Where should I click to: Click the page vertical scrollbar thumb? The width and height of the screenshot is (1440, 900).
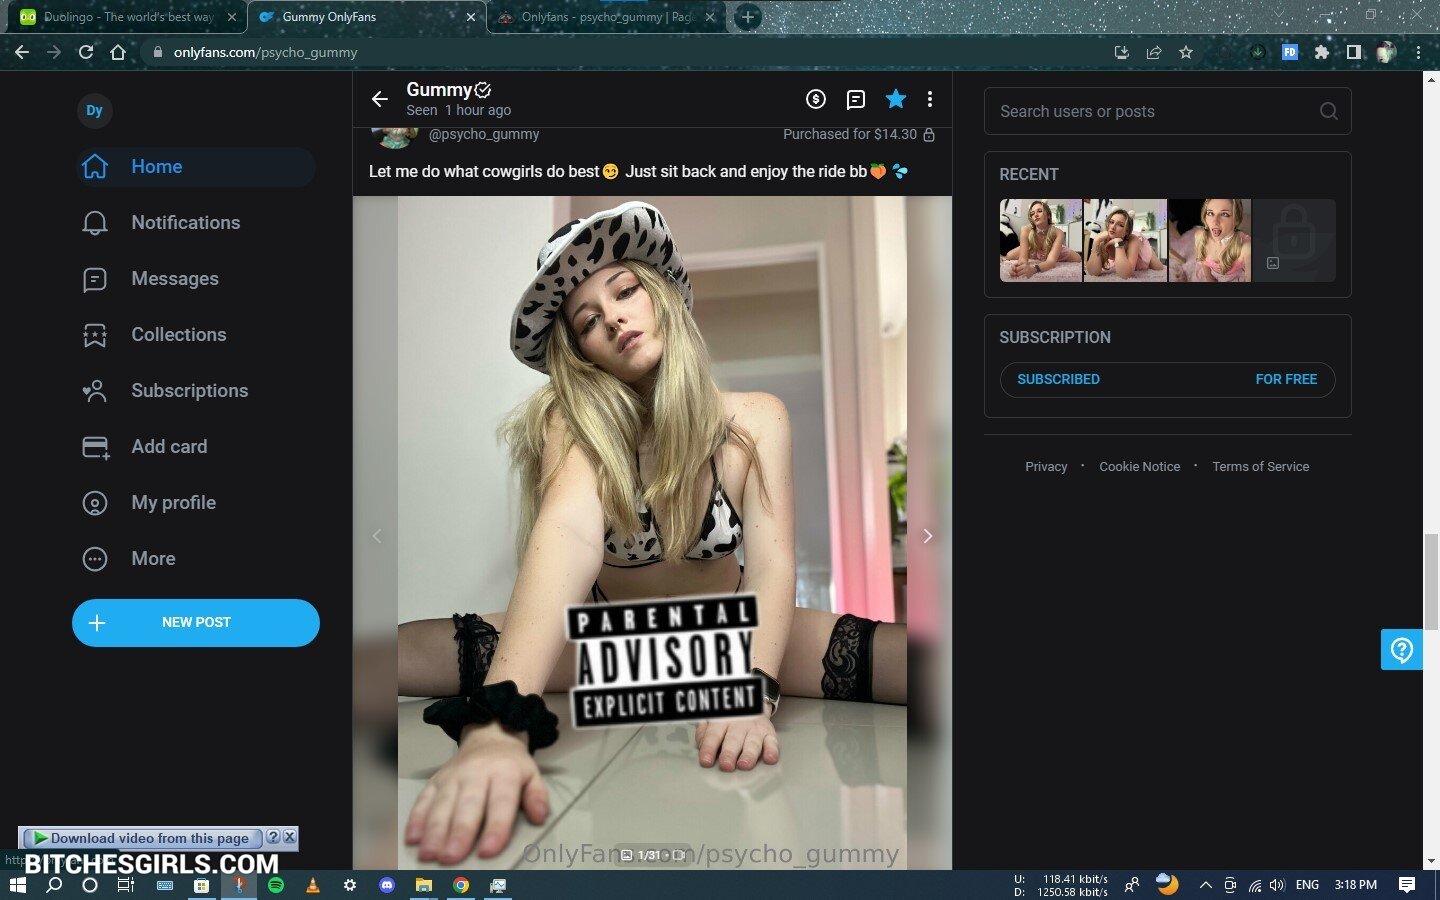point(1431,580)
